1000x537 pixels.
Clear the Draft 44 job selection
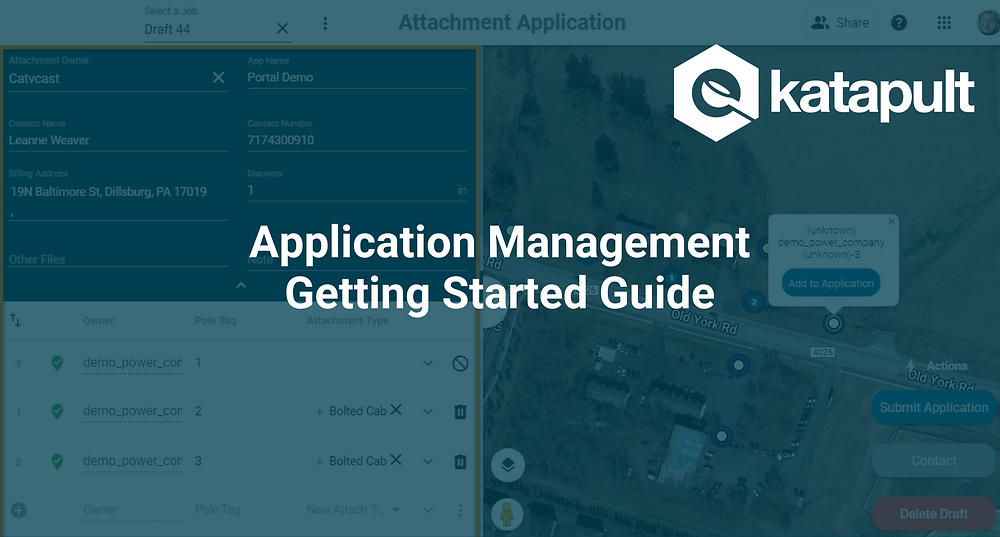point(283,29)
